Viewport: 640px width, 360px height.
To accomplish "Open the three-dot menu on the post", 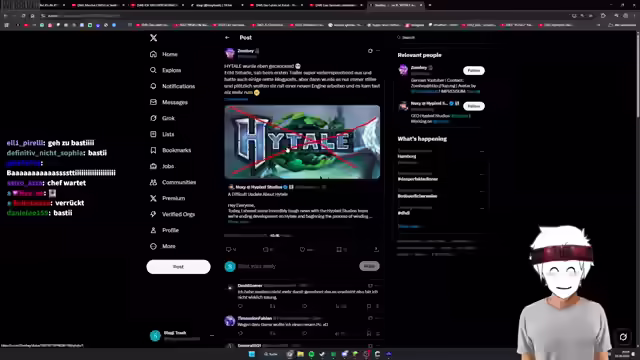I will pos(378,51).
